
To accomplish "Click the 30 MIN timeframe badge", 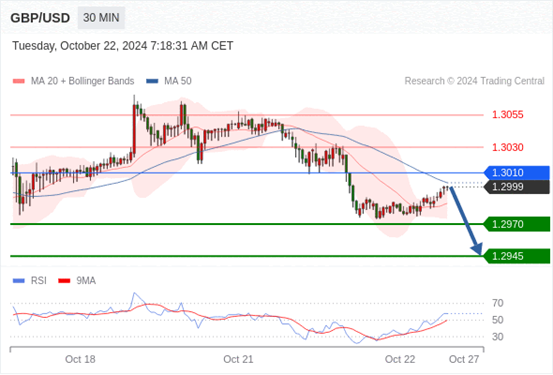I will coord(101,18).
